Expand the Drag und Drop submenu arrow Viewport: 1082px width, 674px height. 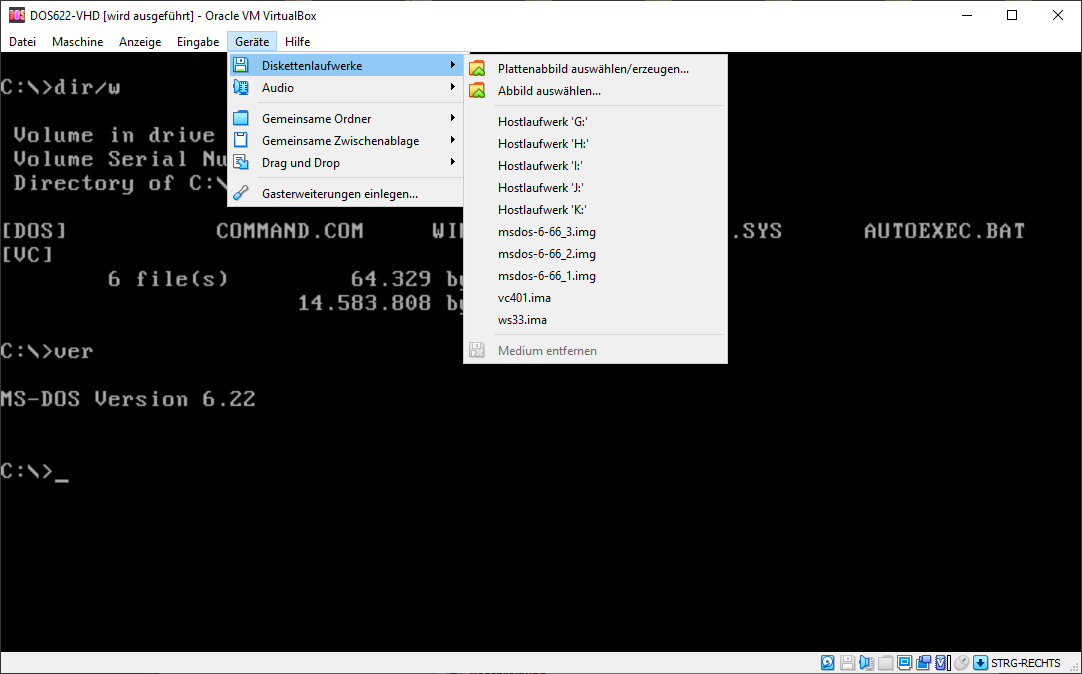453,162
